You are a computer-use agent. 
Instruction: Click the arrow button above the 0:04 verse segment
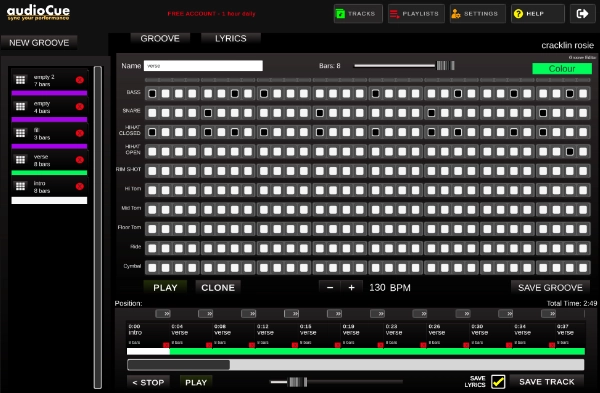click(x=206, y=314)
